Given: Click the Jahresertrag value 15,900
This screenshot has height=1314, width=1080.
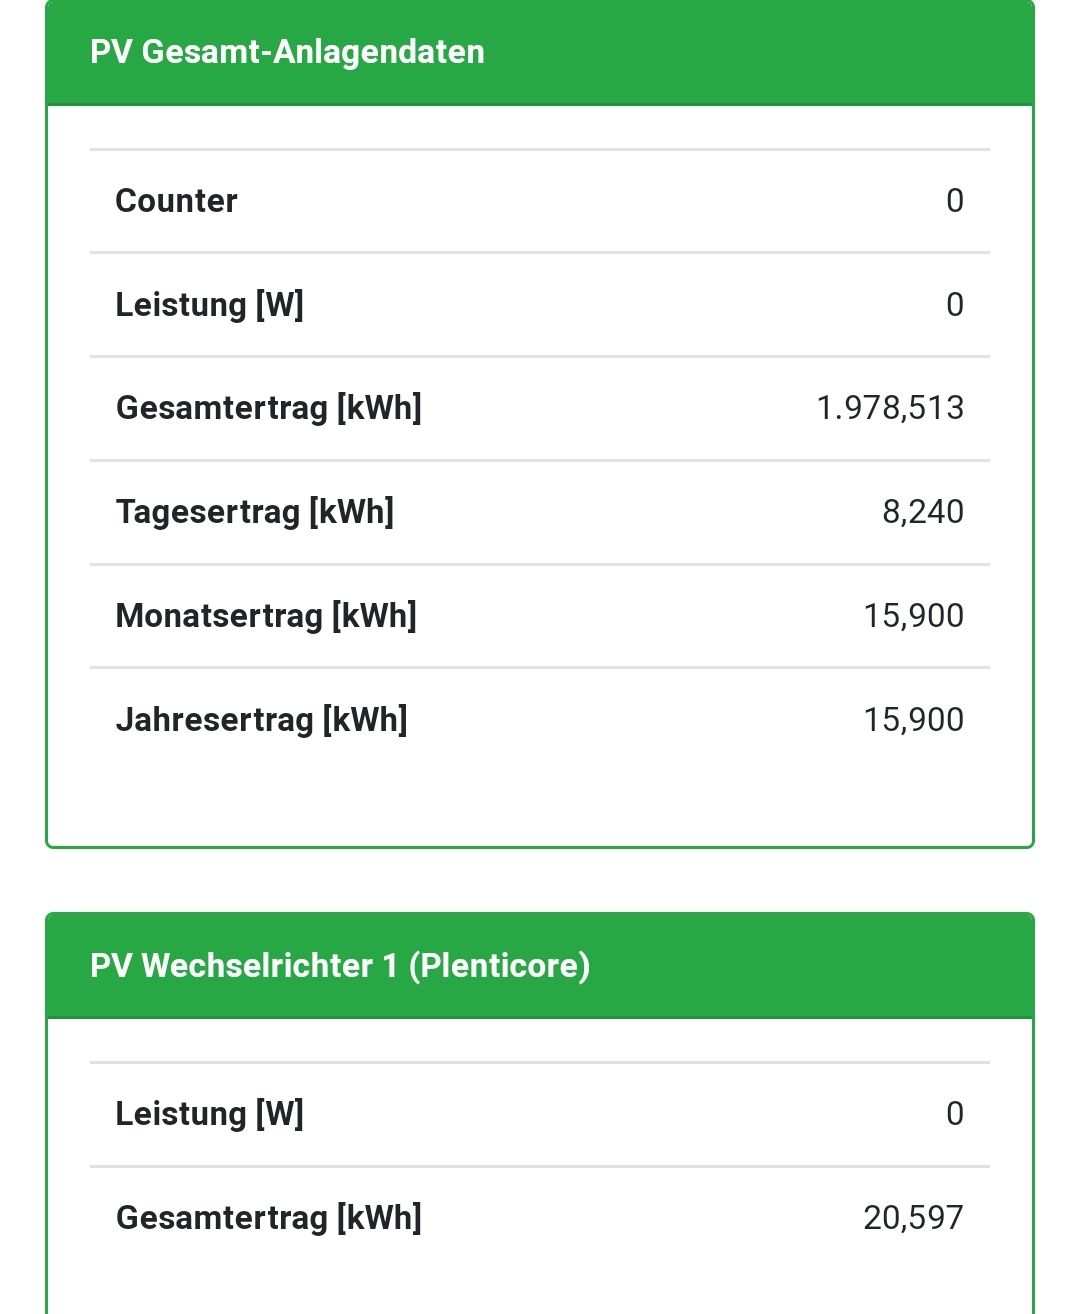Looking at the screenshot, I should pyautogui.click(x=913, y=720).
